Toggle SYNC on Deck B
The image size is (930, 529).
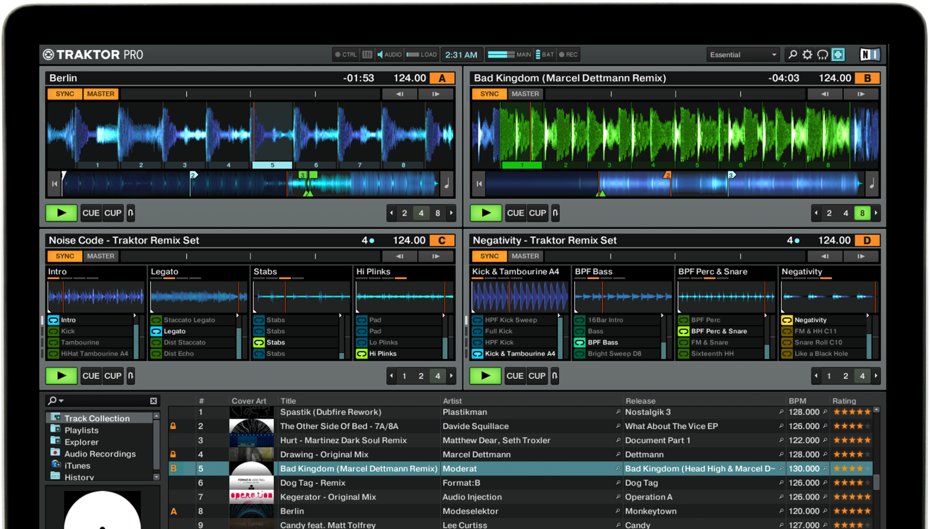(489, 94)
